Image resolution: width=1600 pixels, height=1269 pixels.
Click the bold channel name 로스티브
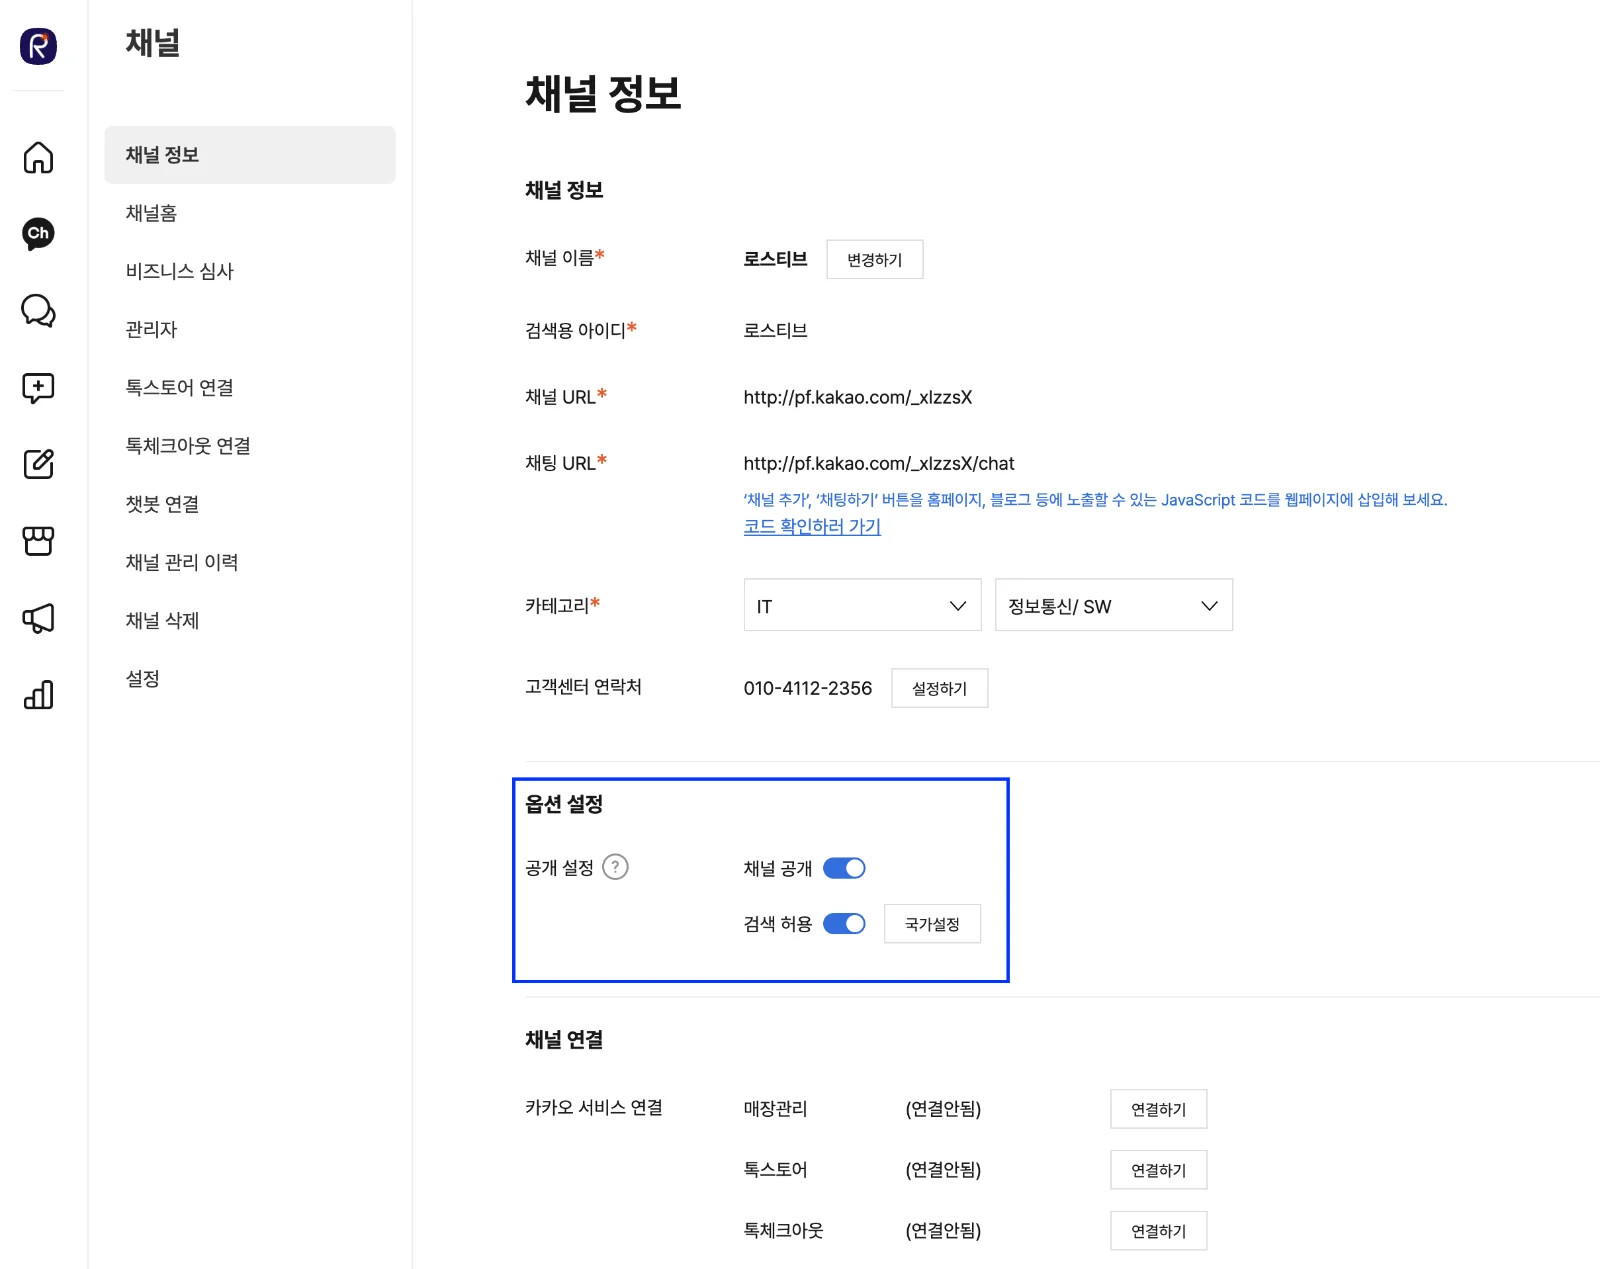[775, 259]
